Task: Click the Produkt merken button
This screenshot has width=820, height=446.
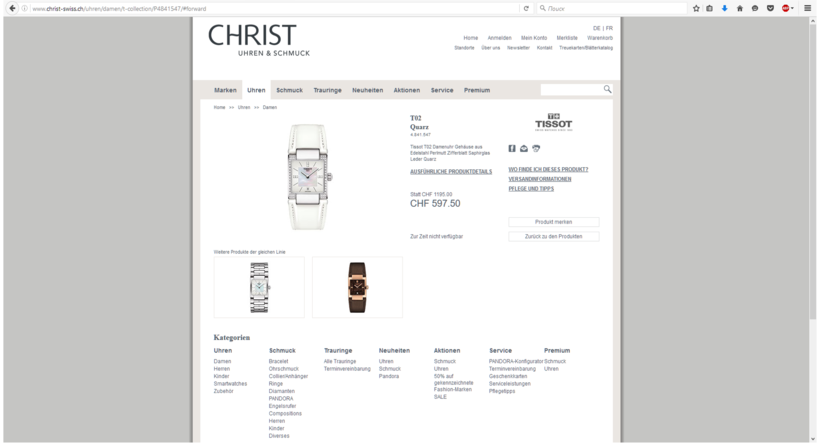Action: click(554, 222)
